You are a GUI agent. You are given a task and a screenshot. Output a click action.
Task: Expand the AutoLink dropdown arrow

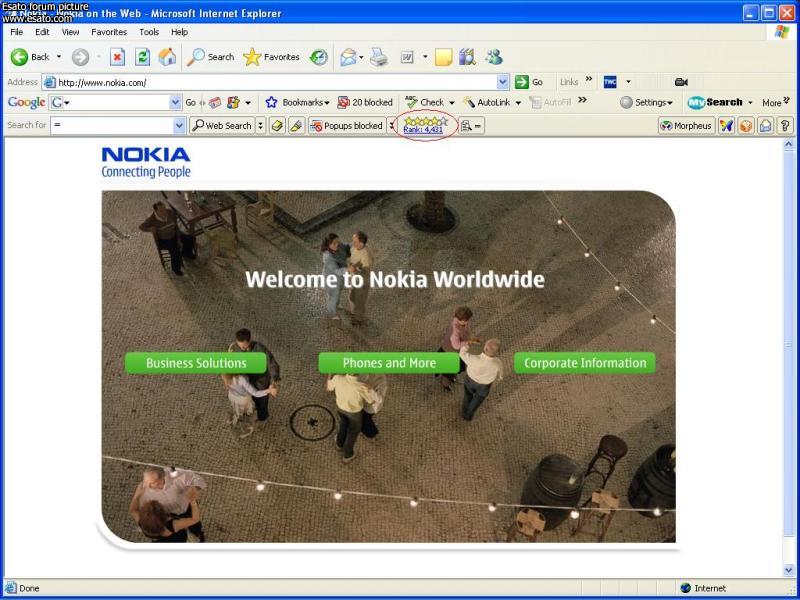pyautogui.click(x=518, y=103)
